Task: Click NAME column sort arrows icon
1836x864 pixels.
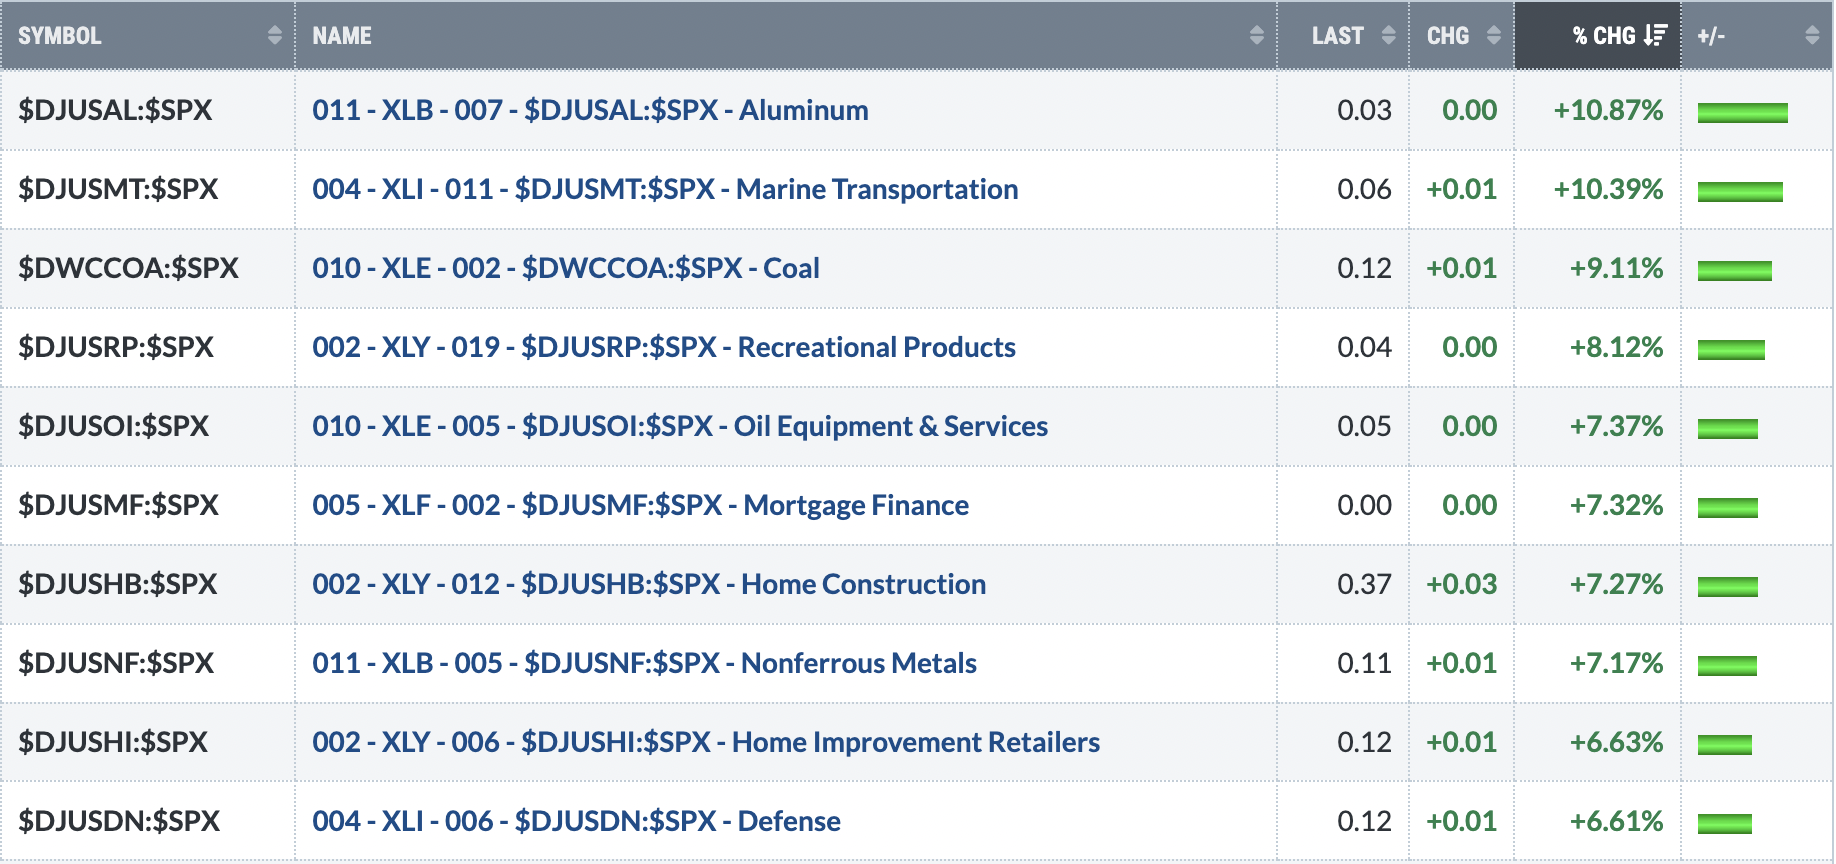Action: click(1257, 36)
